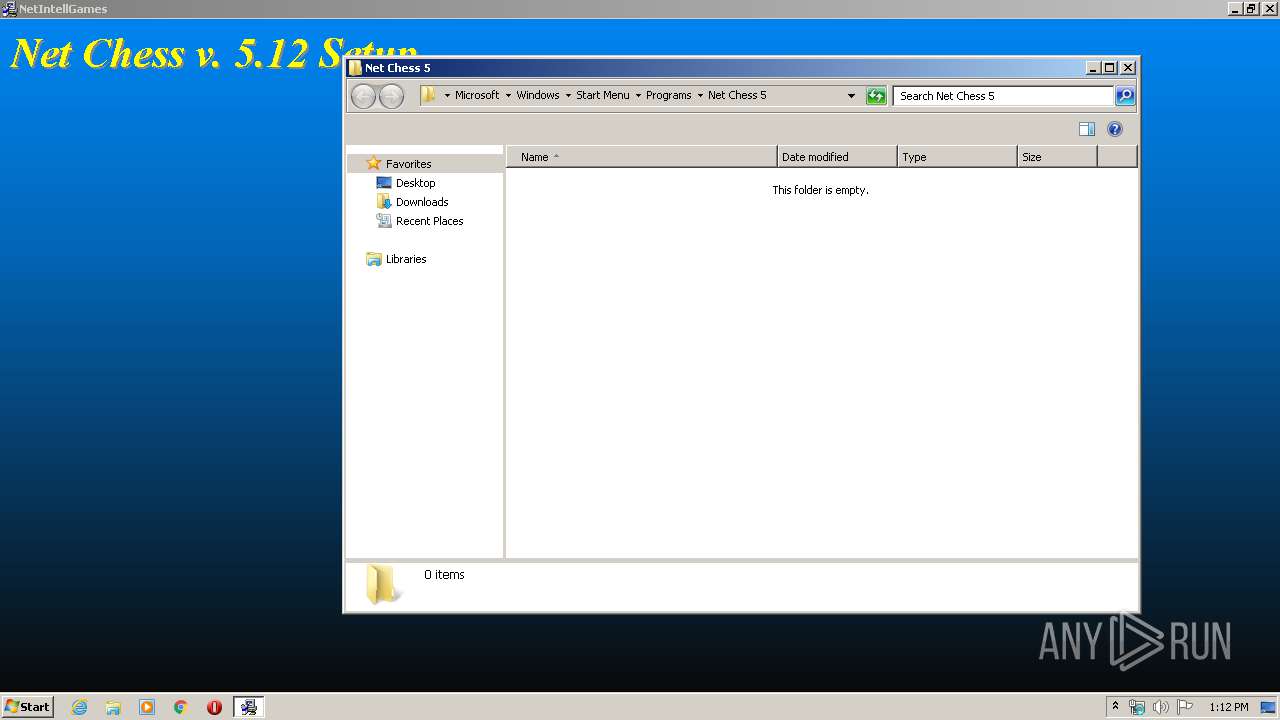This screenshot has width=1280, height=720.
Task: Sort by Date modified column
Action: click(x=837, y=157)
